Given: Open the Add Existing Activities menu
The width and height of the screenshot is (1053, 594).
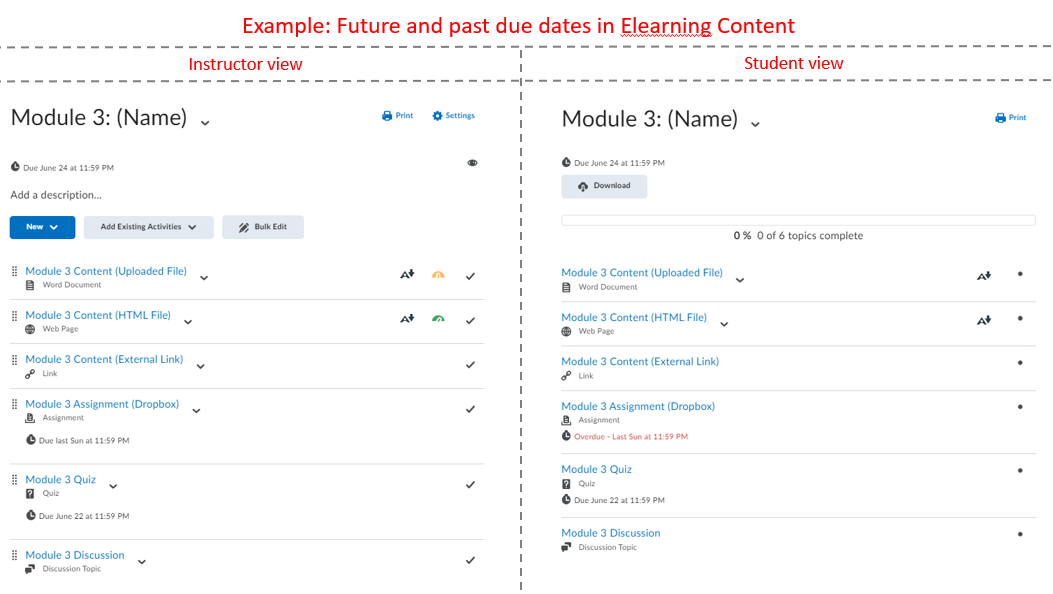Looking at the screenshot, I should tap(148, 227).
